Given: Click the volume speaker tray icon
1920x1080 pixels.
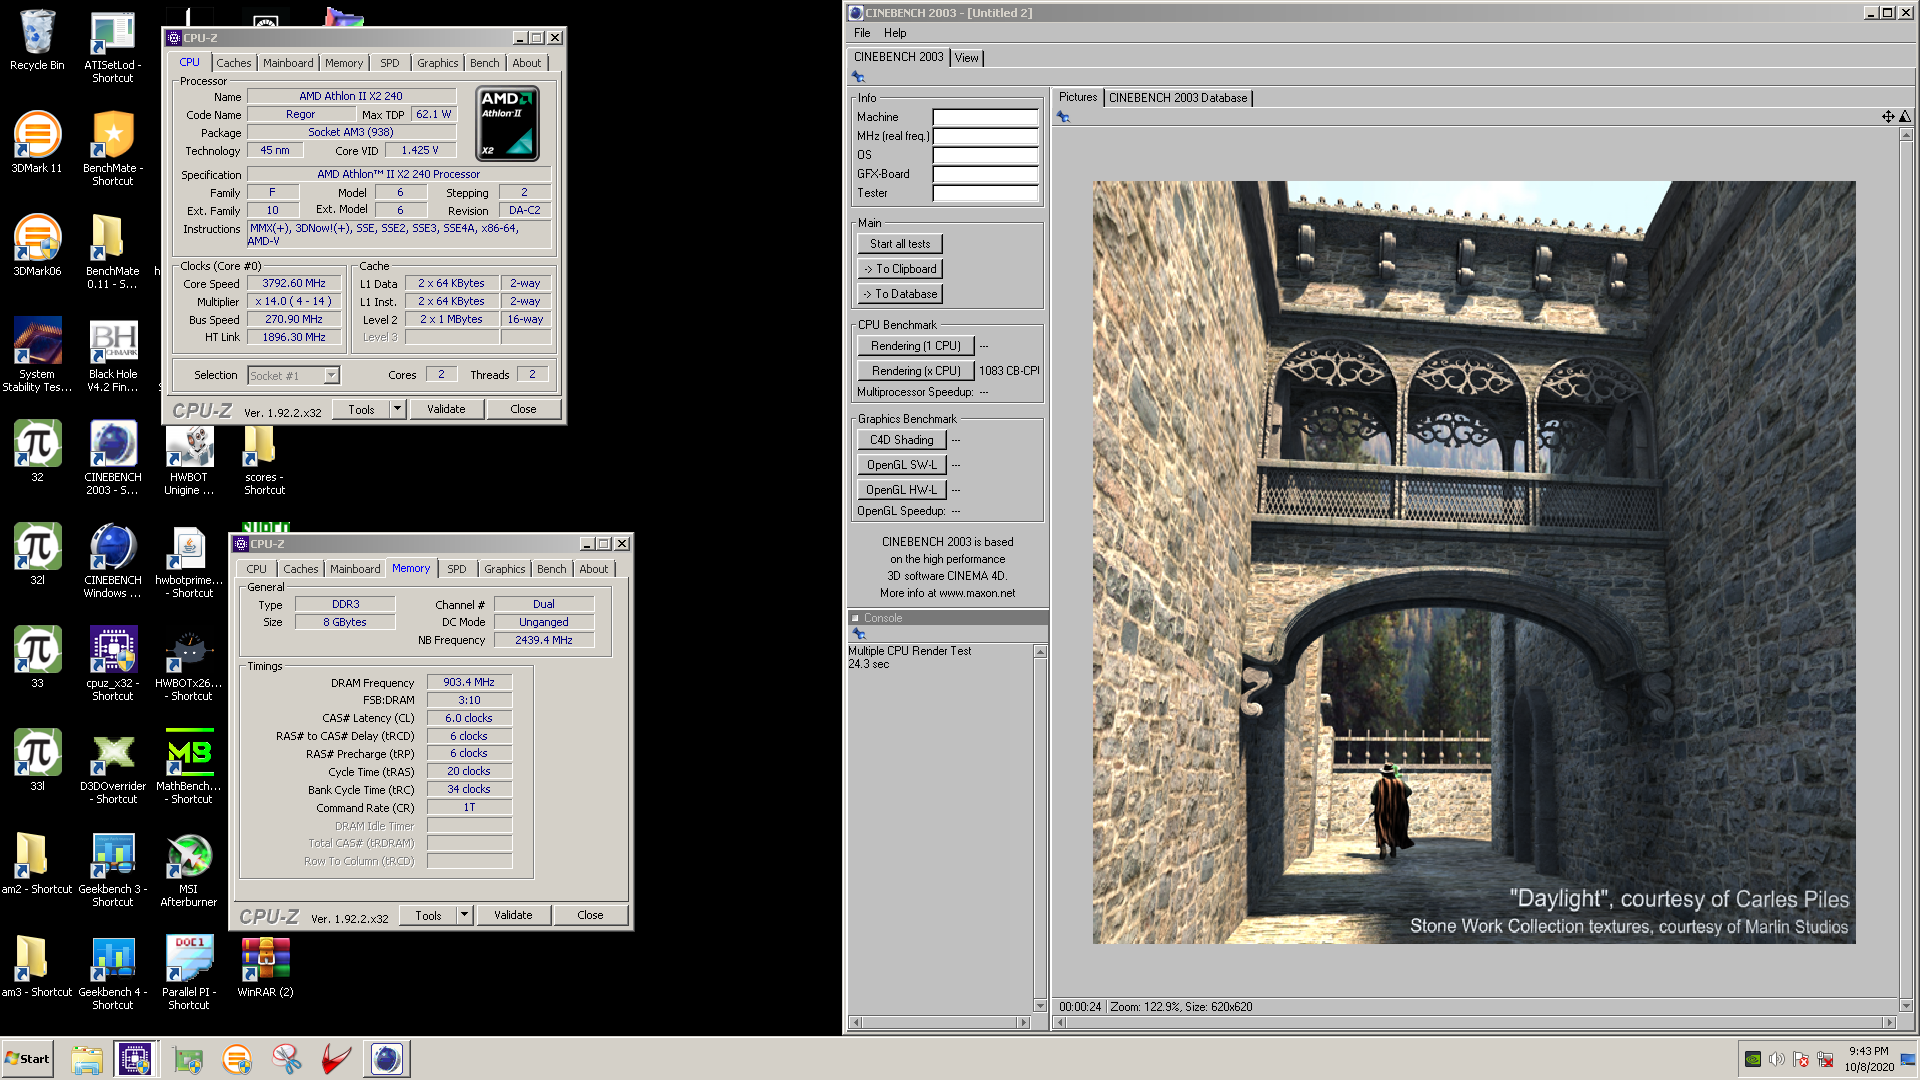Looking at the screenshot, I should click(1776, 1059).
